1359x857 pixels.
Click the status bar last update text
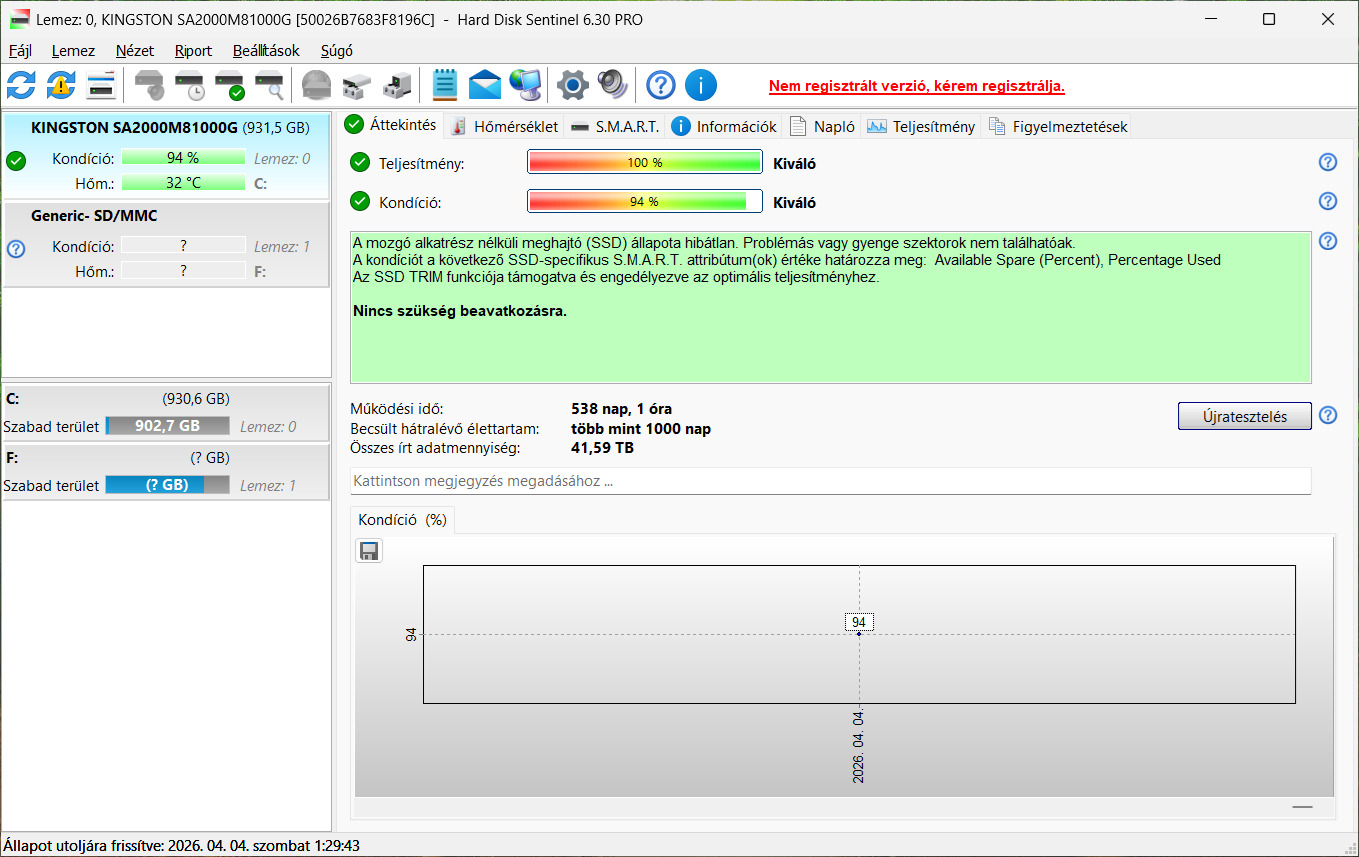(x=182, y=846)
